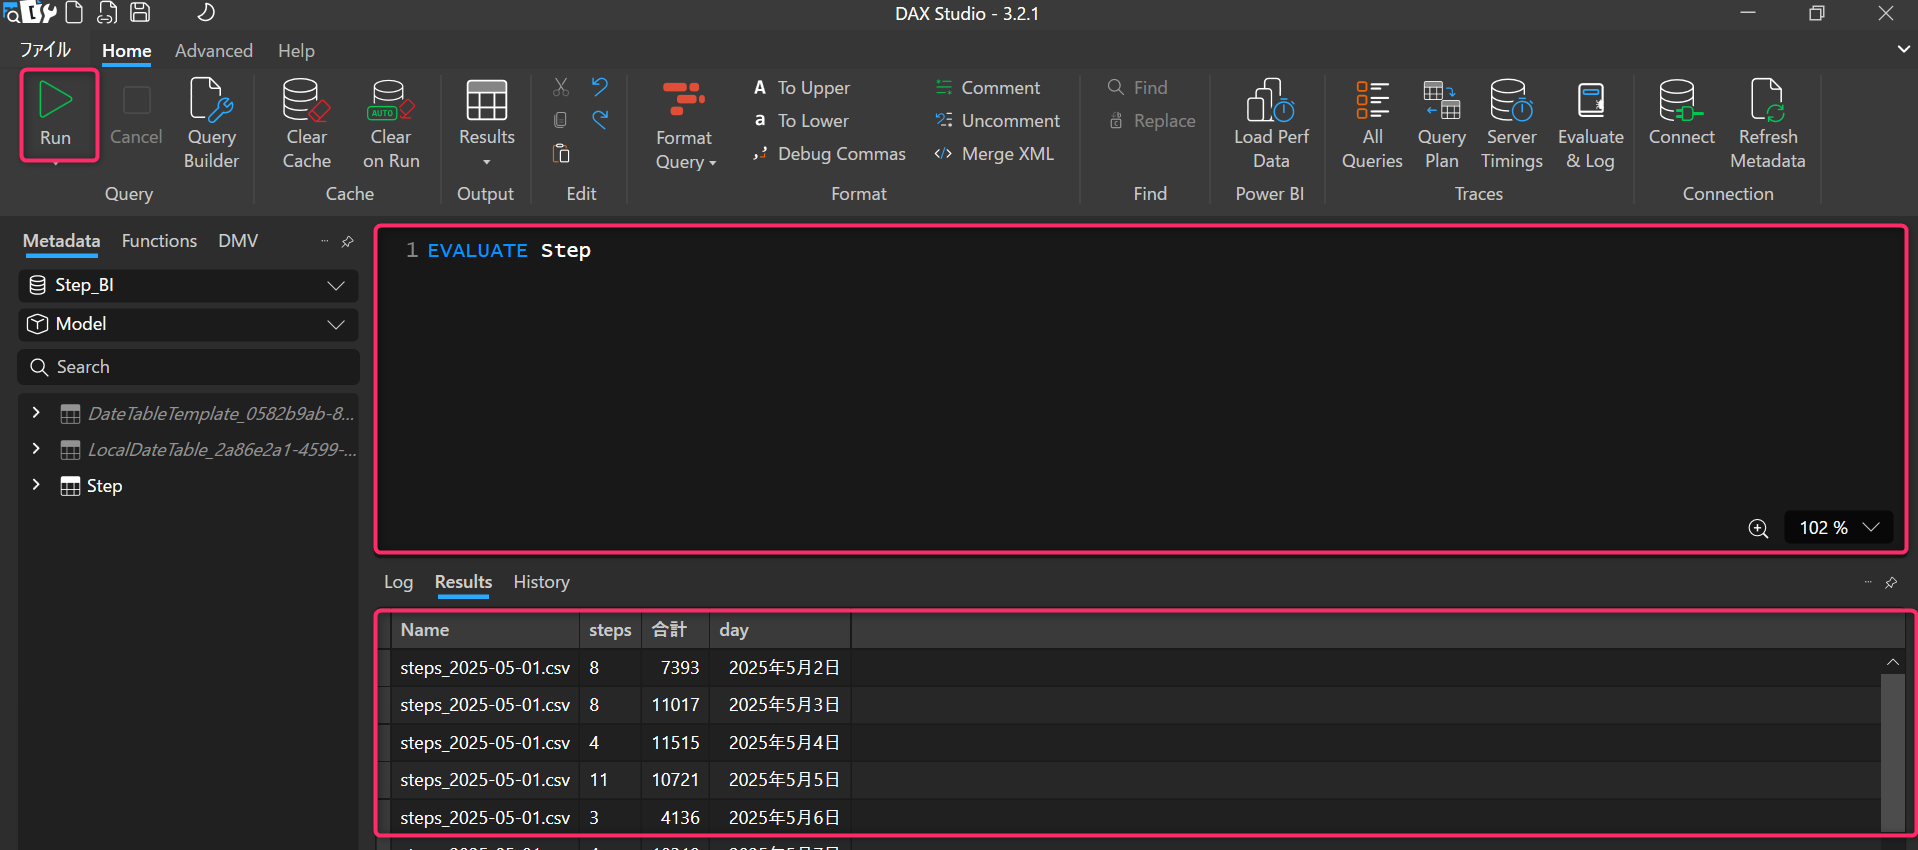
Task: Switch to the DMV pane tab
Action: click(x=238, y=241)
